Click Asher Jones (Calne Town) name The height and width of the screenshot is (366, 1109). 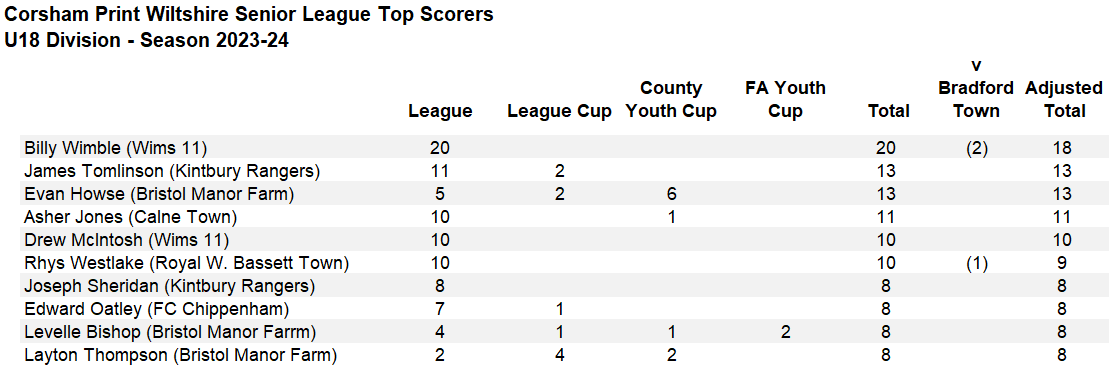pyautogui.click(x=131, y=217)
